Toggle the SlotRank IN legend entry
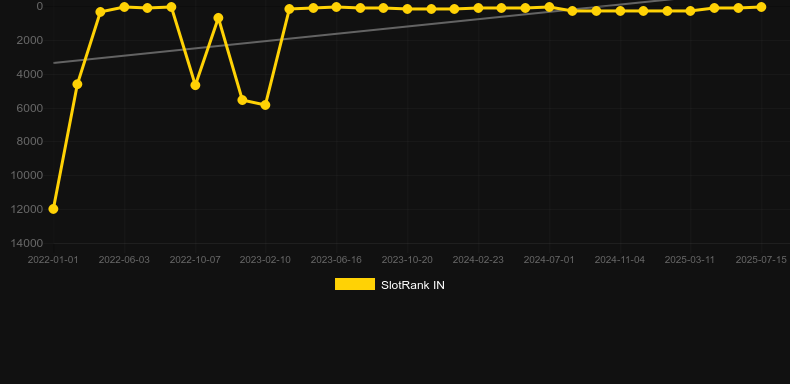The image size is (790, 384). click(x=389, y=285)
